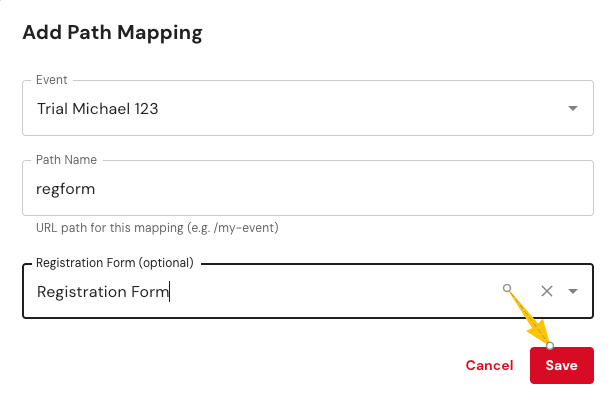Click inside the Registration Form text input
This screenshot has height=405, width=613.
pyautogui.click(x=260, y=291)
